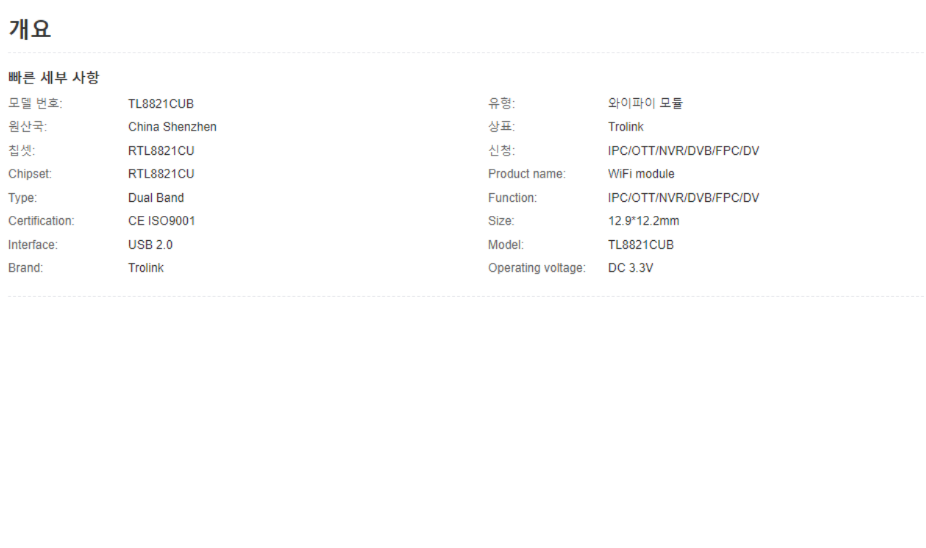Click the 'Interface:' label
The image size is (926, 548).
[33, 244]
